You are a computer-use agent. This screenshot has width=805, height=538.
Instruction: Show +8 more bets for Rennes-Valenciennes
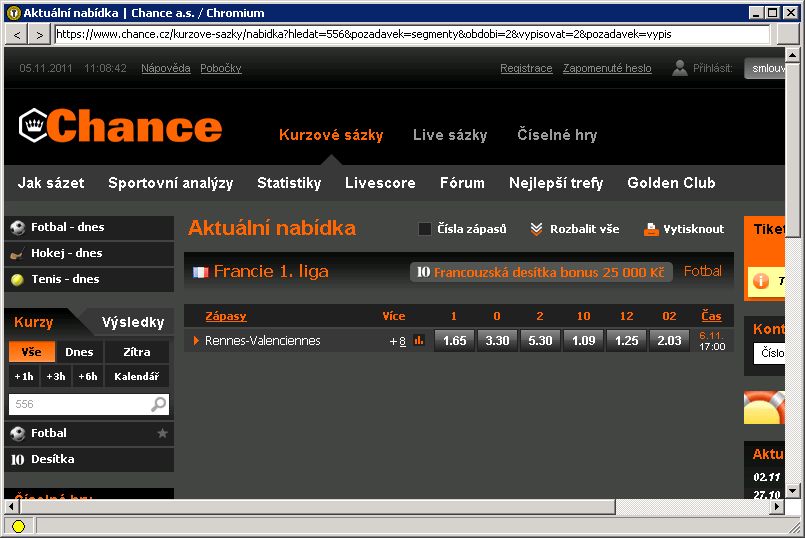point(398,341)
